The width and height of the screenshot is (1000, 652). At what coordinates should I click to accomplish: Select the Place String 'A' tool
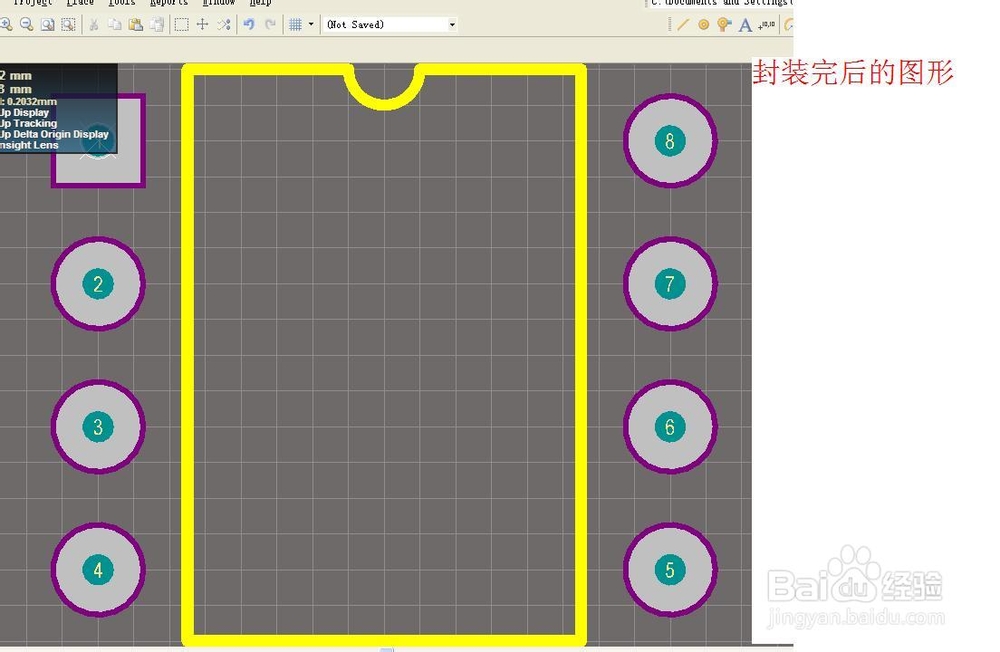pyautogui.click(x=745, y=25)
